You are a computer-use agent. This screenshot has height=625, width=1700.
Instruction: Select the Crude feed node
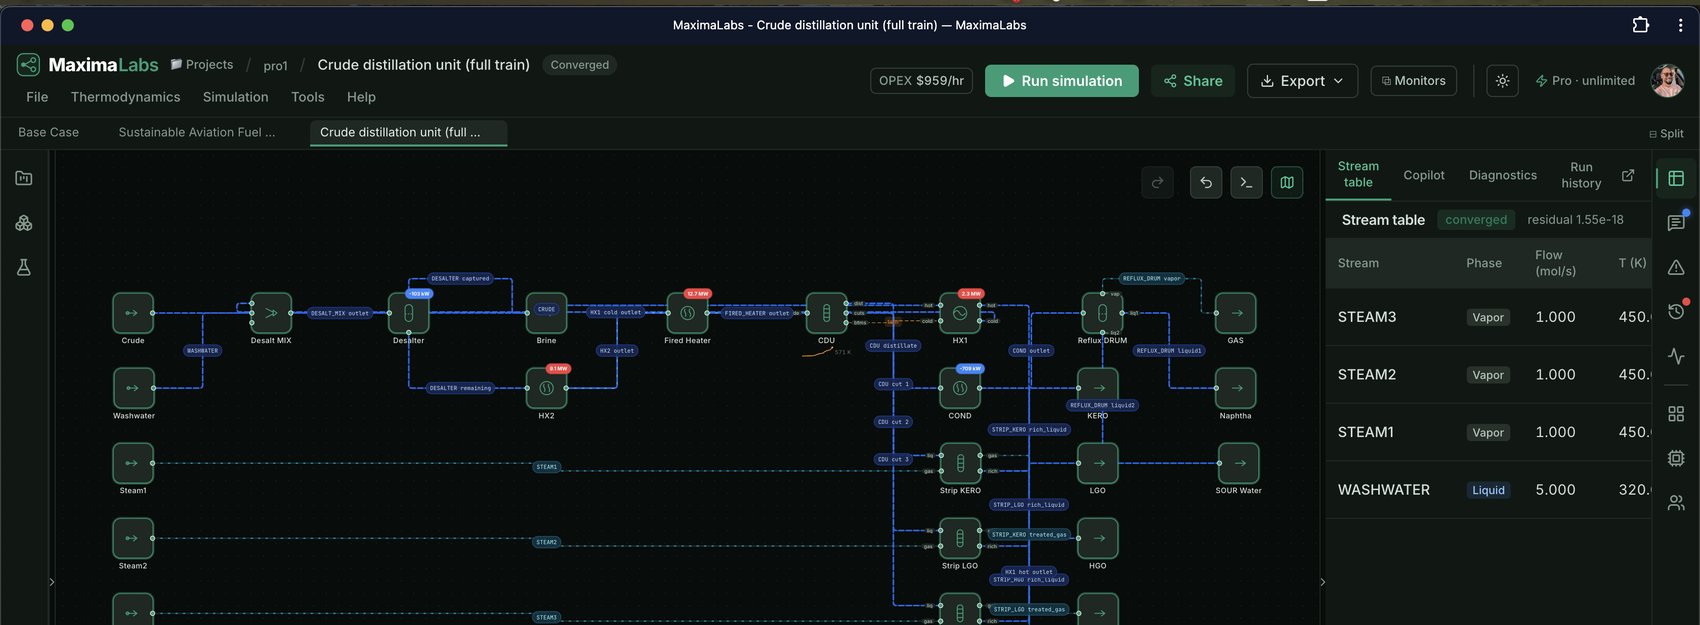click(x=133, y=313)
